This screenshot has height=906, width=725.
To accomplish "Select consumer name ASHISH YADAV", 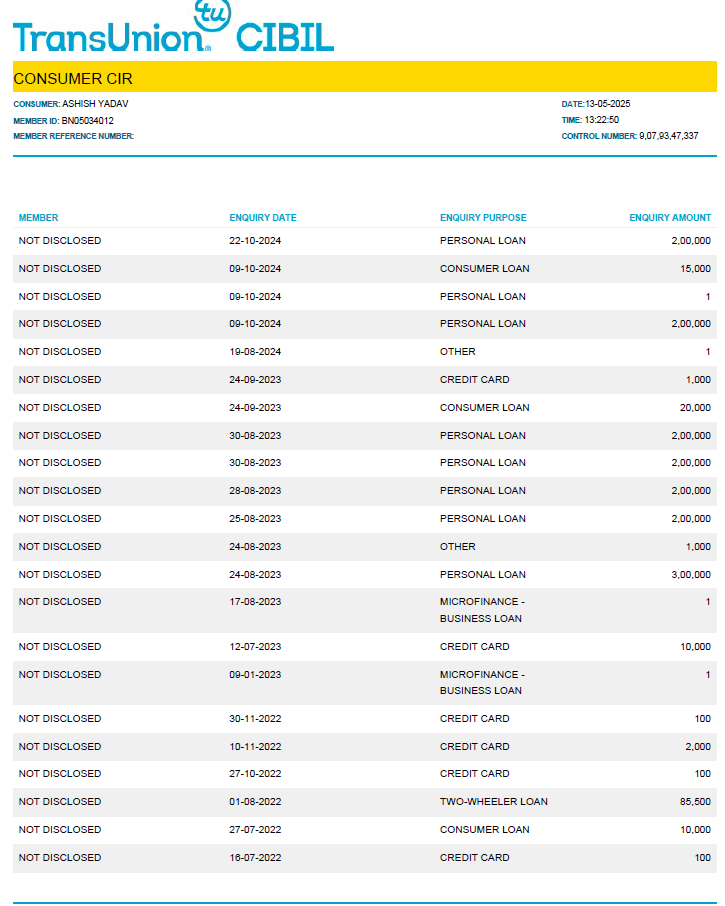I will pos(95,104).
